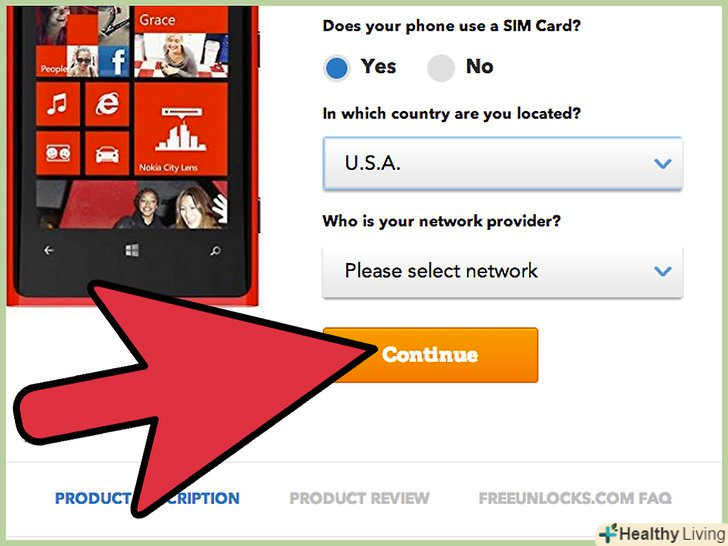The image size is (728, 546).
Task: Open the FreeUnlocks.com FAQ tab
Action: [x=575, y=498]
